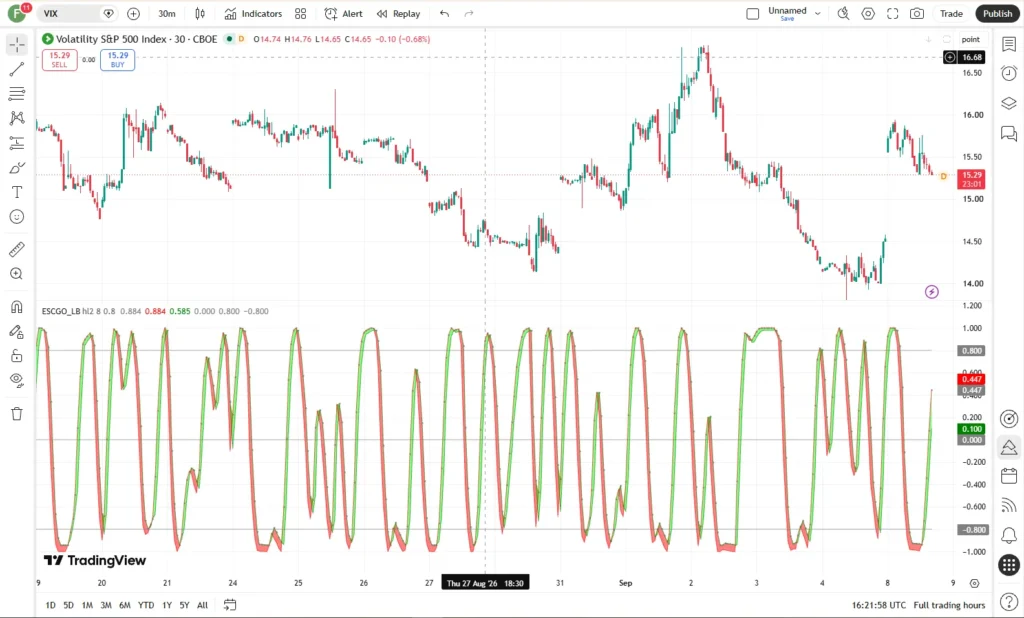Open chart settings hexagon icon

tap(868, 14)
